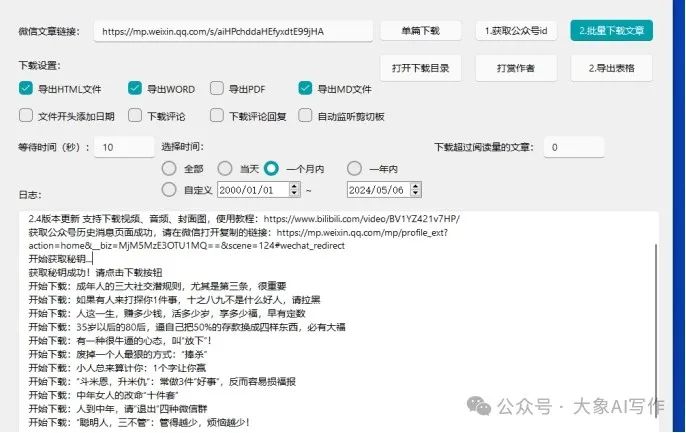Enable 自动监听剪切板 checkbox
686x433 pixels.
click(305, 115)
